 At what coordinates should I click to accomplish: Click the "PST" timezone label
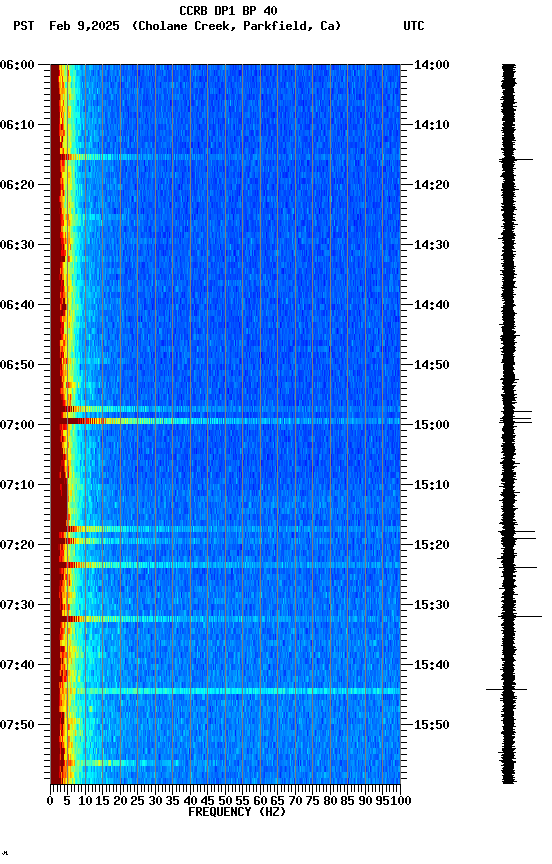24,26
